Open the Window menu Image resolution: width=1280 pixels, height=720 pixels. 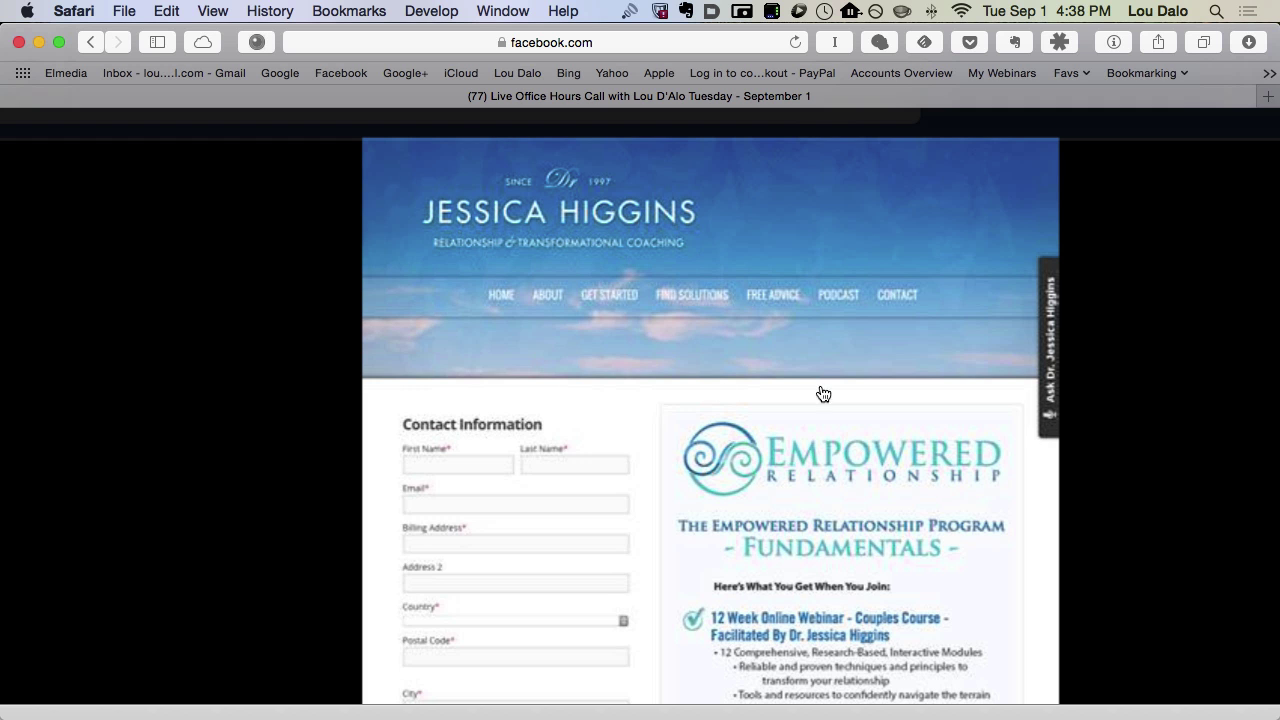pos(503,11)
